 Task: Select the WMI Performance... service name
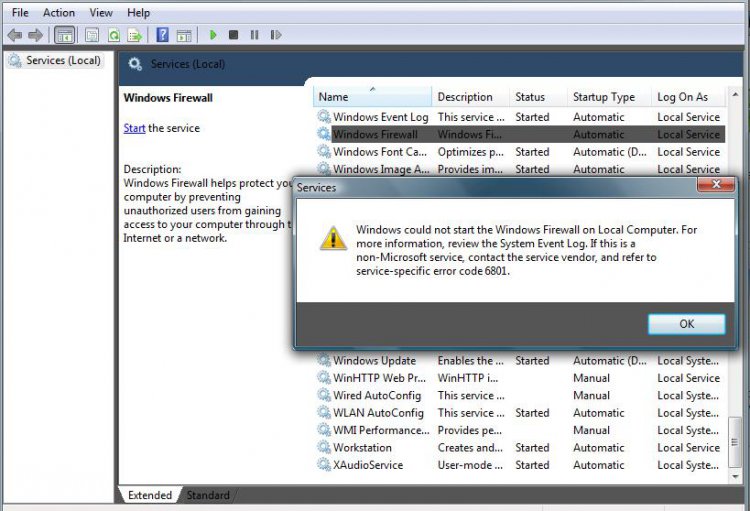point(381,430)
